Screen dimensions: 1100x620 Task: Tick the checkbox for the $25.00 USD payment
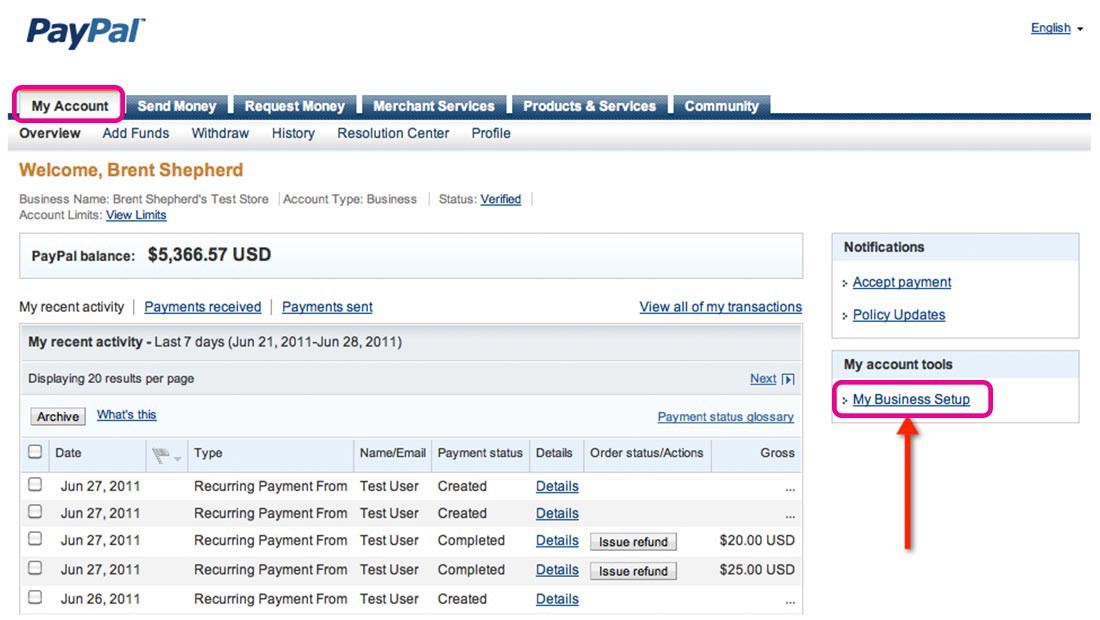(x=35, y=569)
